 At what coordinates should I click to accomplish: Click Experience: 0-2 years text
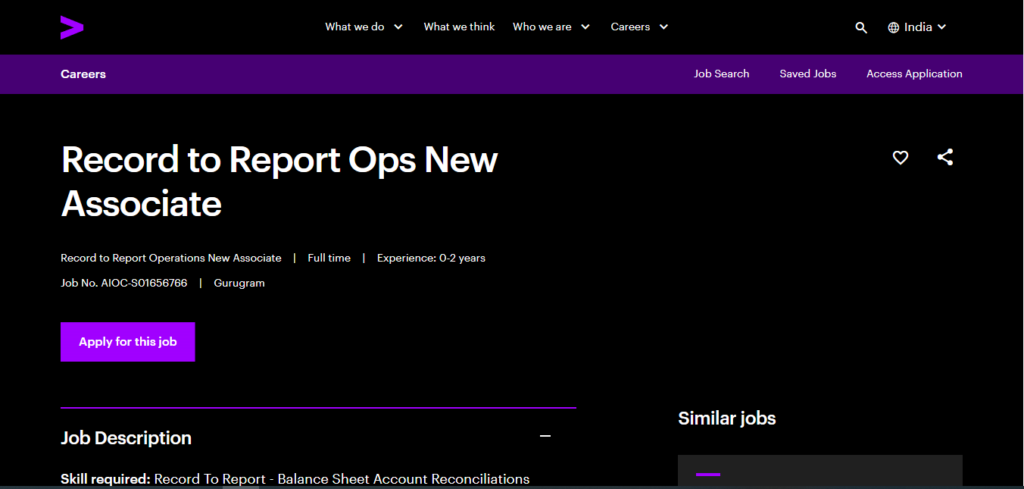431,258
